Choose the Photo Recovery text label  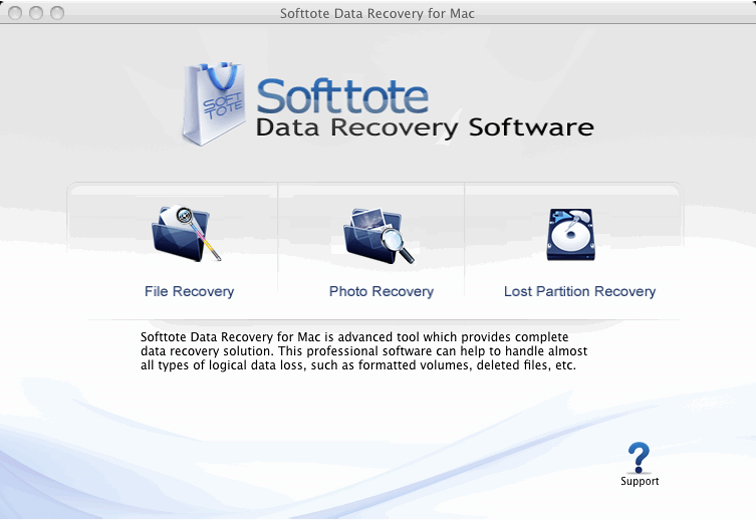coord(381,292)
